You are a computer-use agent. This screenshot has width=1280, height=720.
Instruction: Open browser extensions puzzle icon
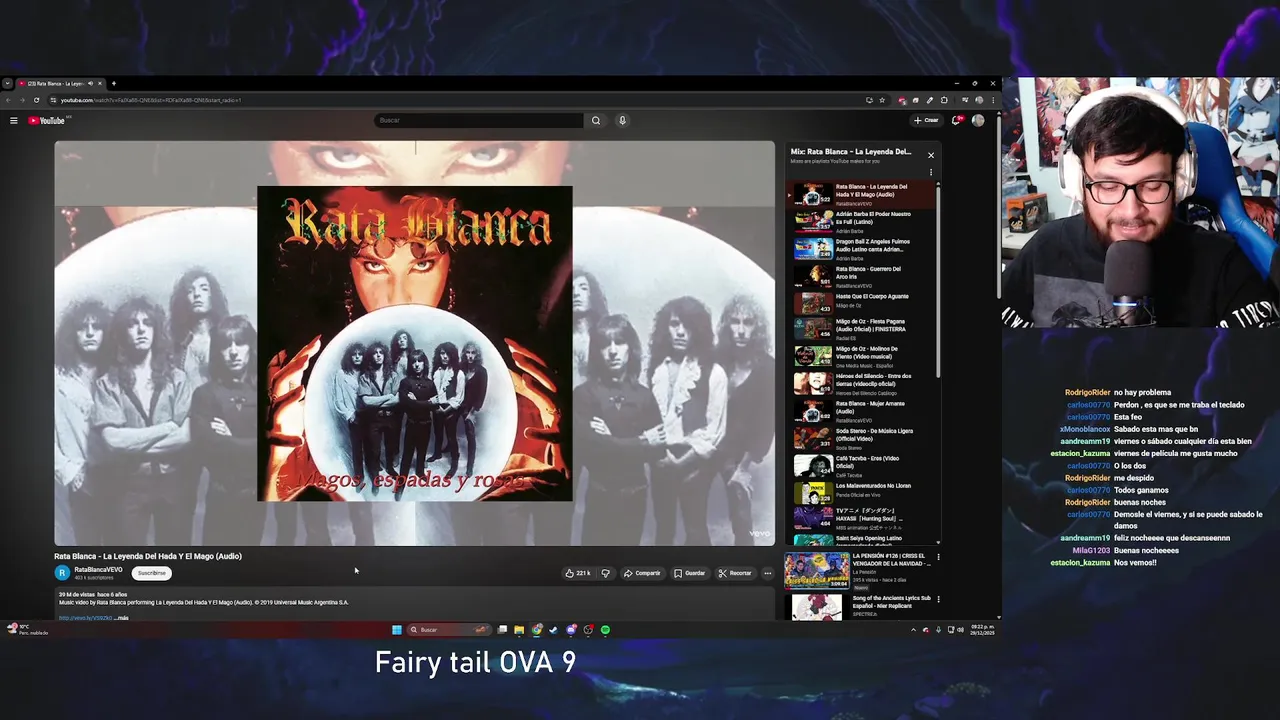944,100
